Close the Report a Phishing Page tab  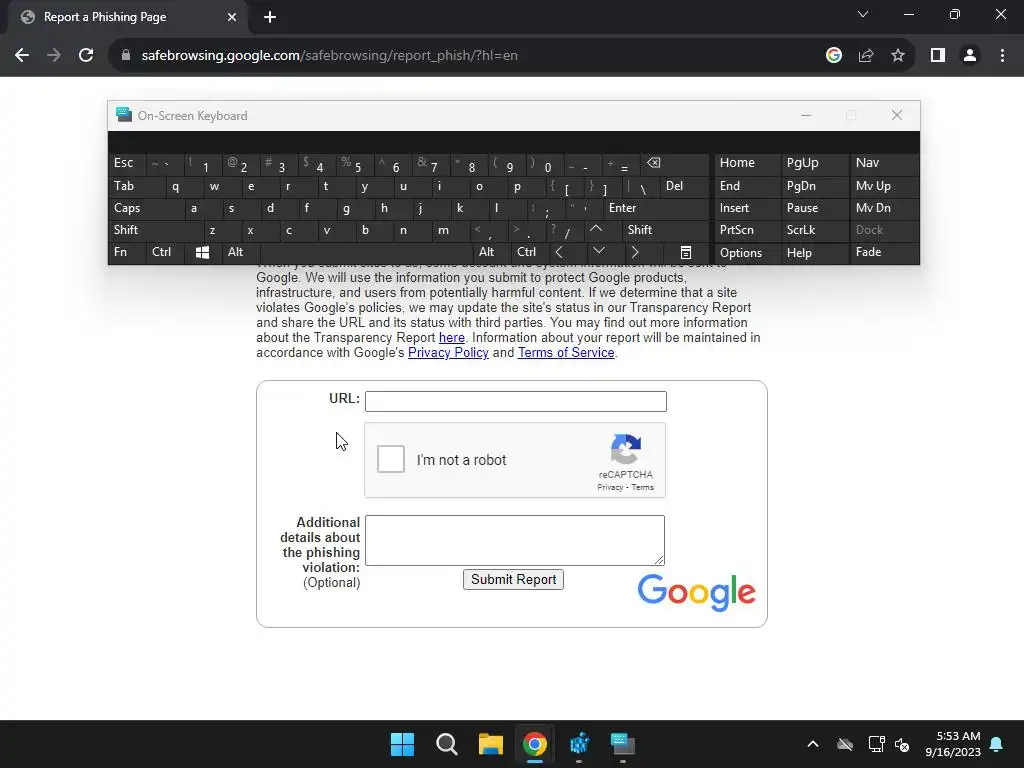(x=232, y=17)
